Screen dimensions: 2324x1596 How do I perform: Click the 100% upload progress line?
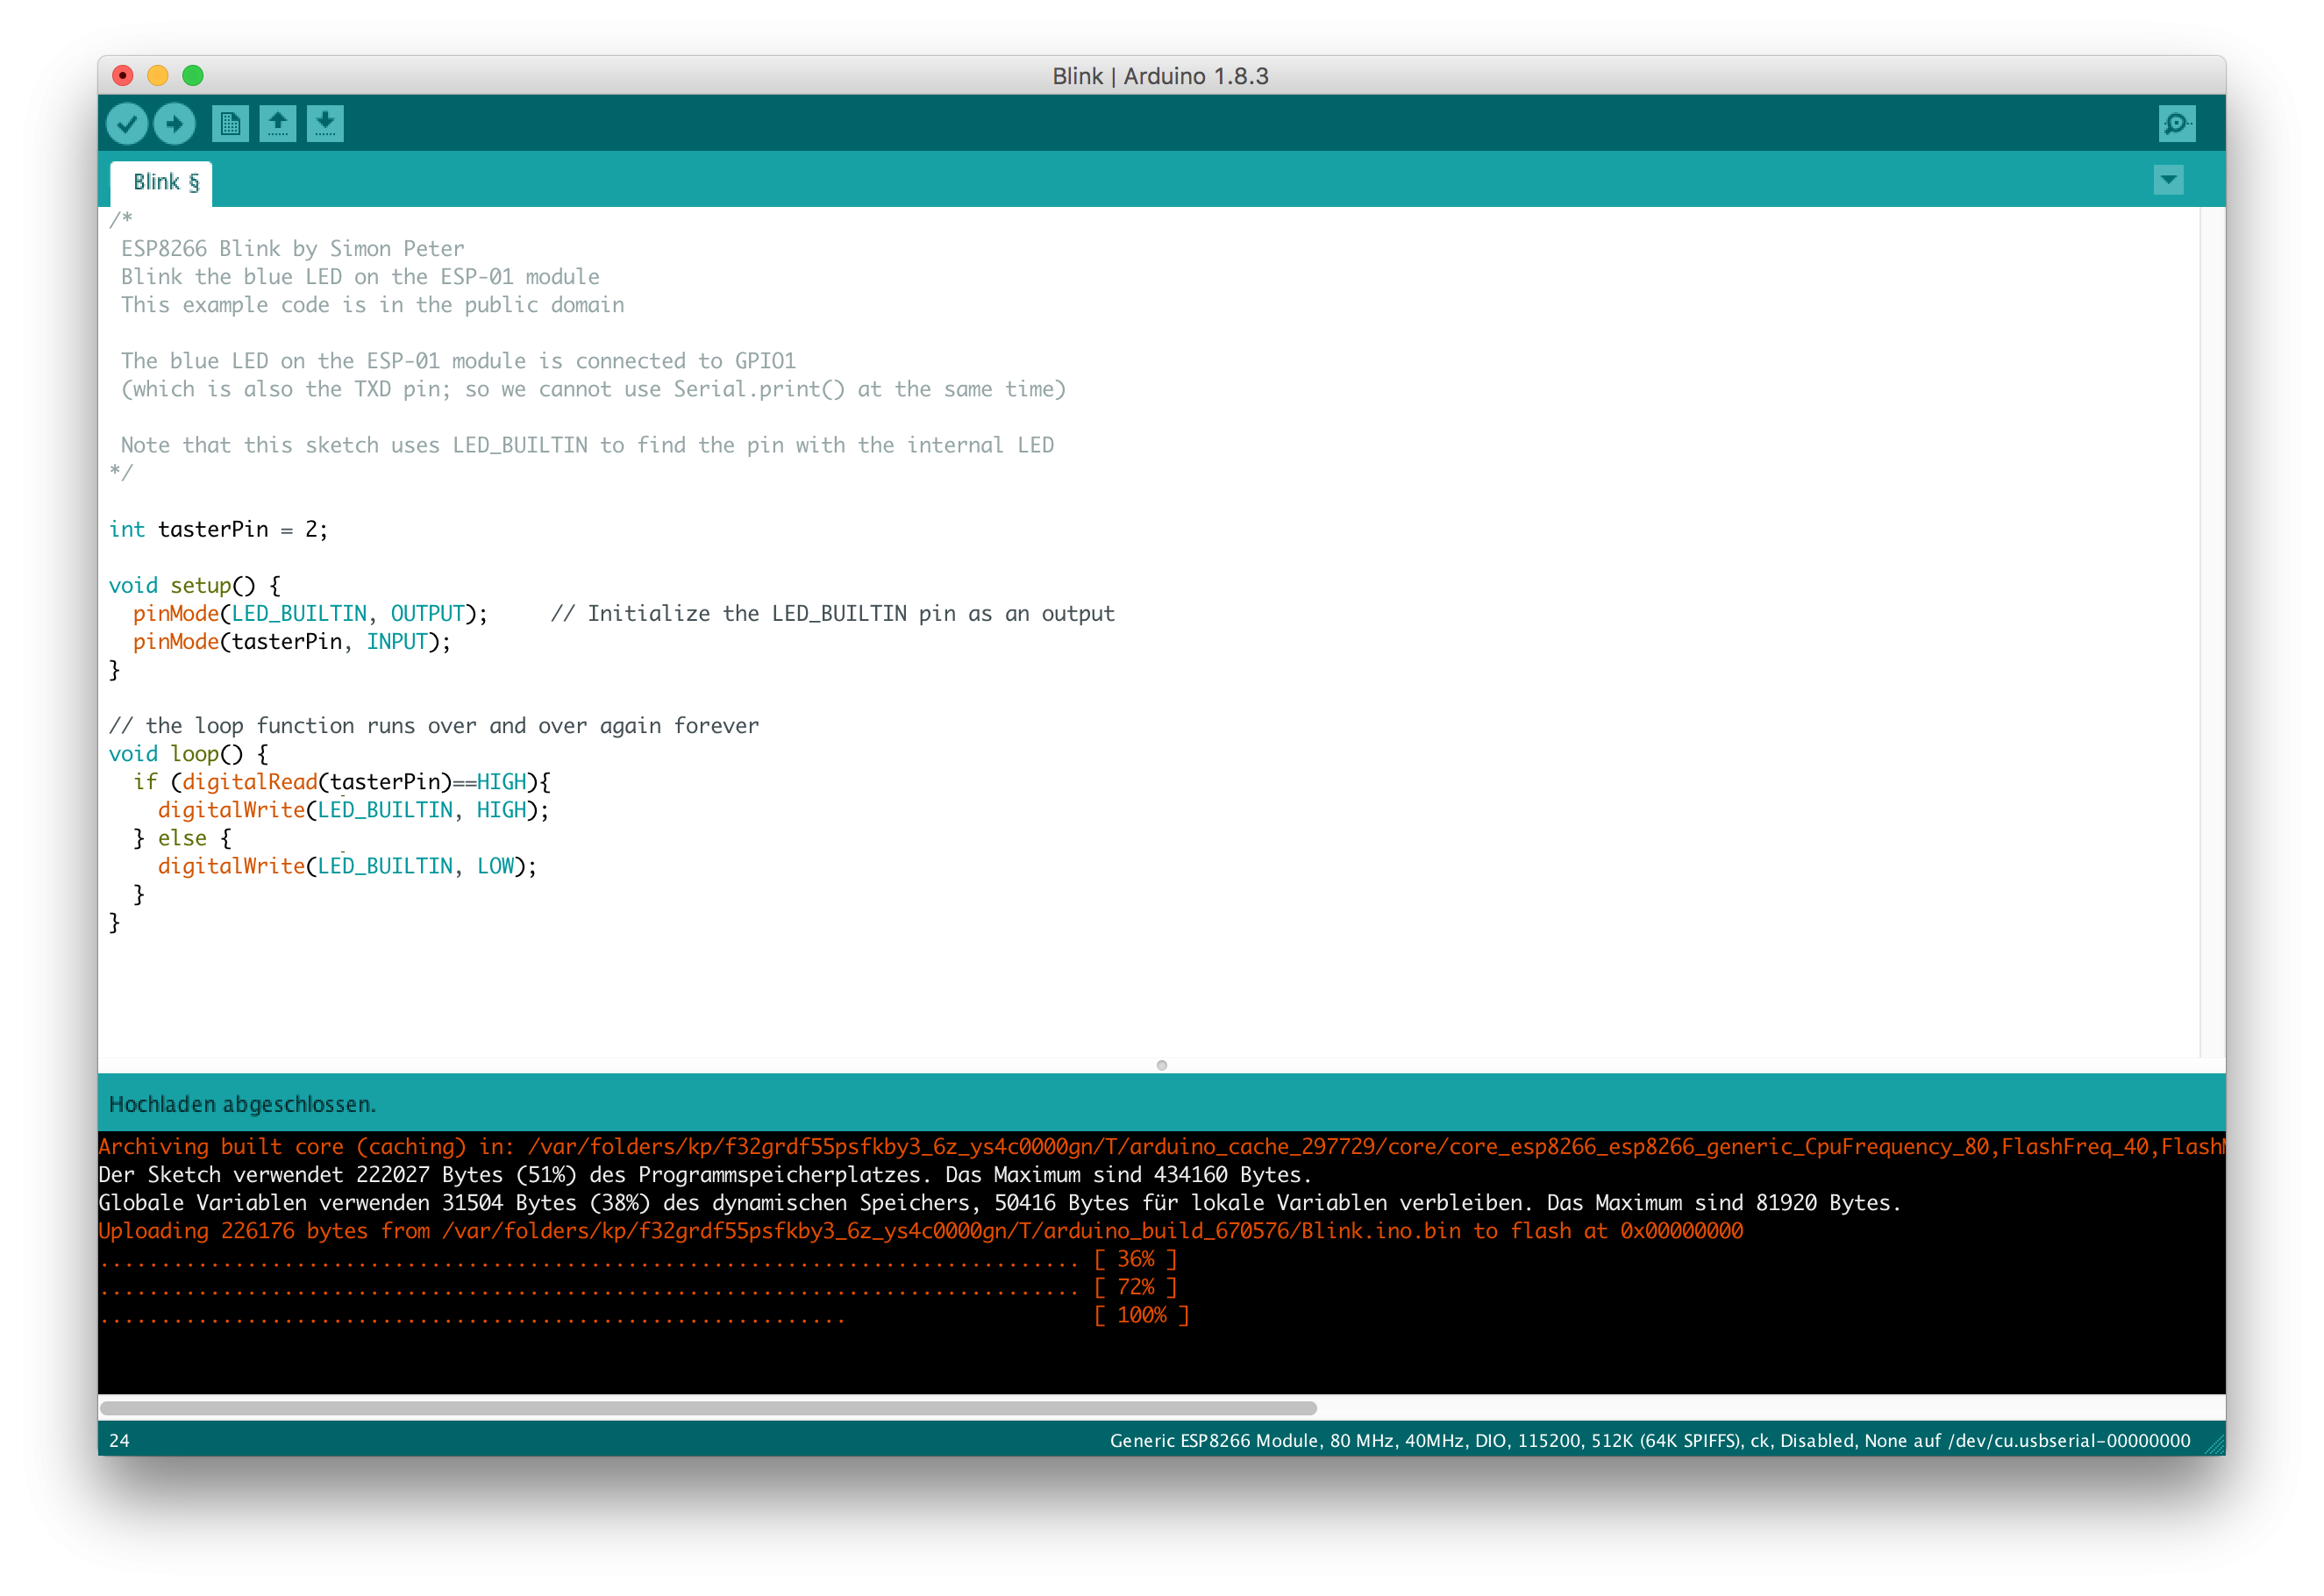pyautogui.click(x=1141, y=1315)
